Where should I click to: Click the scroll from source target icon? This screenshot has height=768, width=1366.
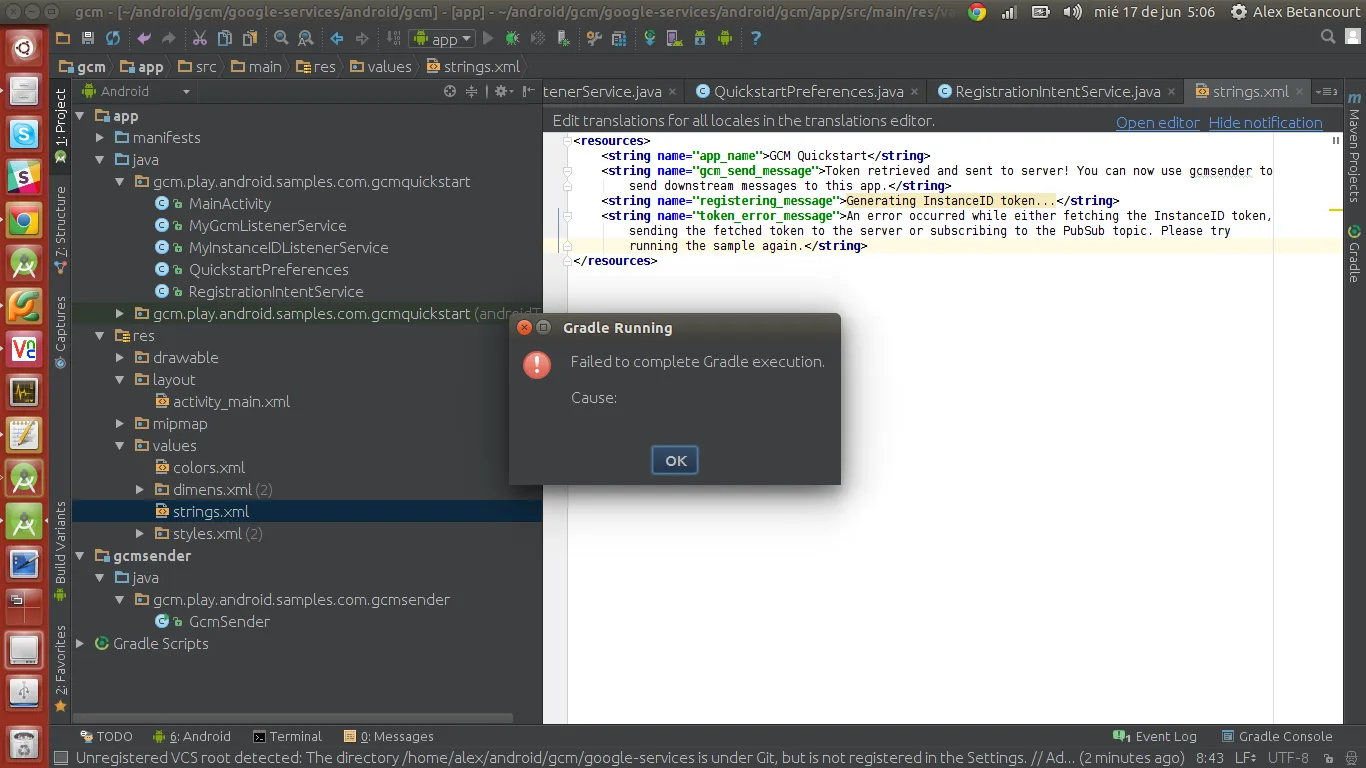[x=450, y=91]
